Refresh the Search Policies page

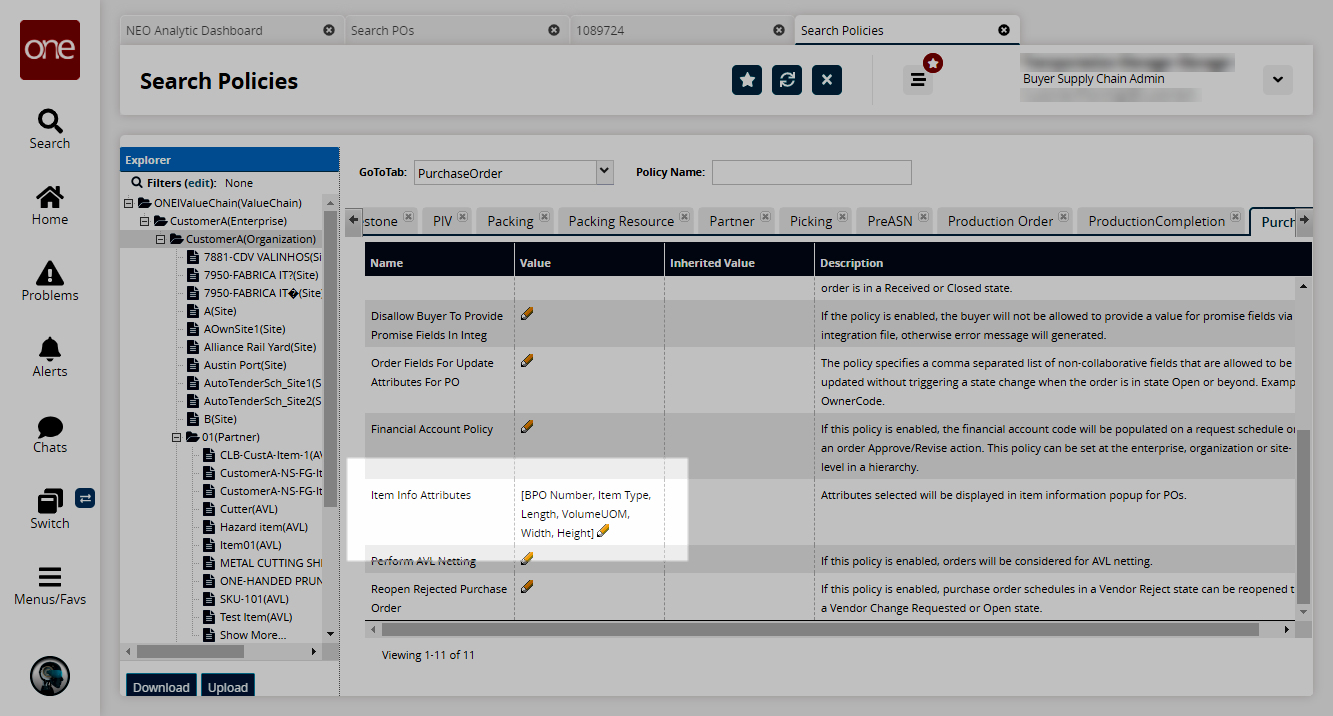[787, 80]
